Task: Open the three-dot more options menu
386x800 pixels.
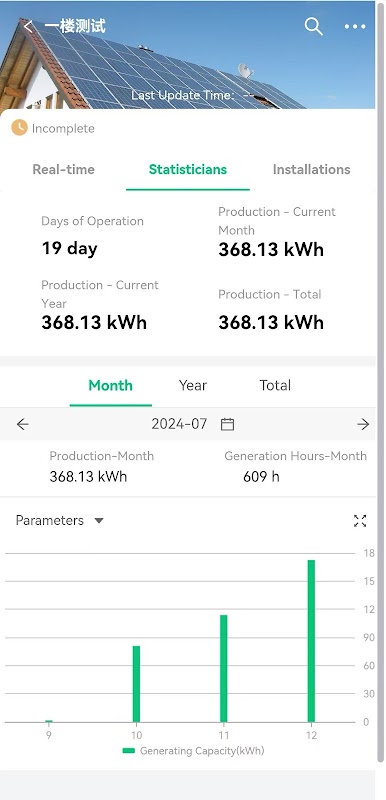Action: pyautogui.click(x=355, y=27)
